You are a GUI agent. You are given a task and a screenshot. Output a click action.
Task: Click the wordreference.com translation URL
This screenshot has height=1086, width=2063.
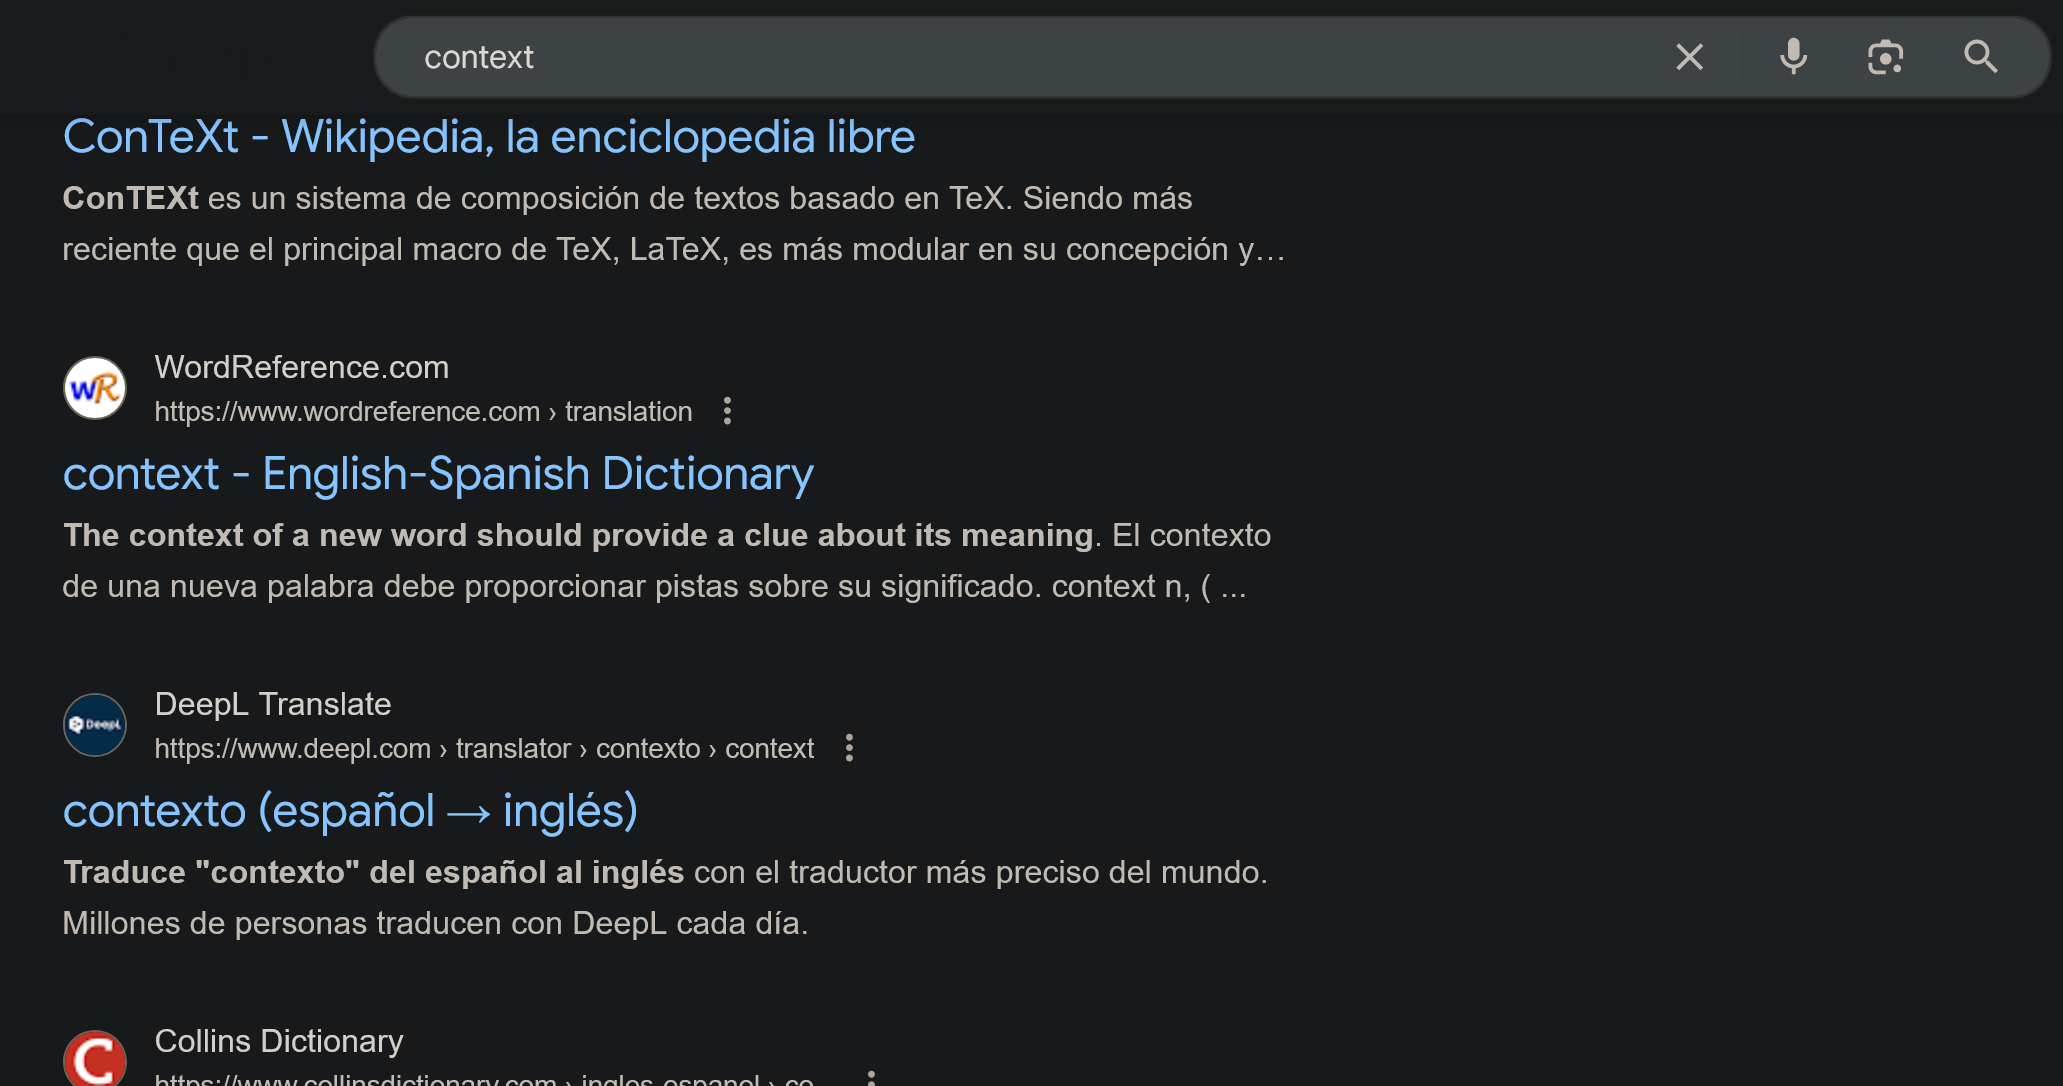[422, 411]
